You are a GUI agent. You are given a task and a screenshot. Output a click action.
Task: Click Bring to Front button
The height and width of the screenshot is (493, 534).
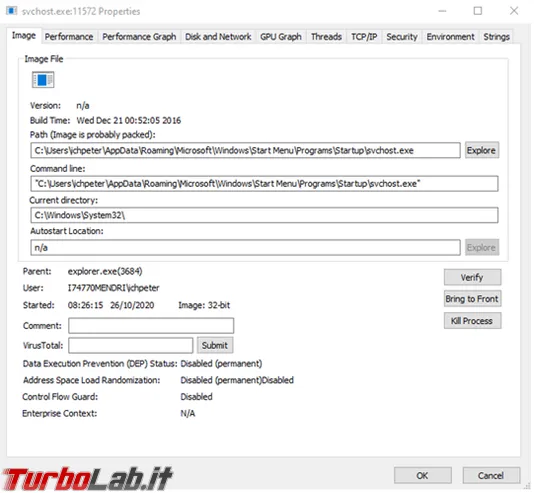tap(472, 299)
